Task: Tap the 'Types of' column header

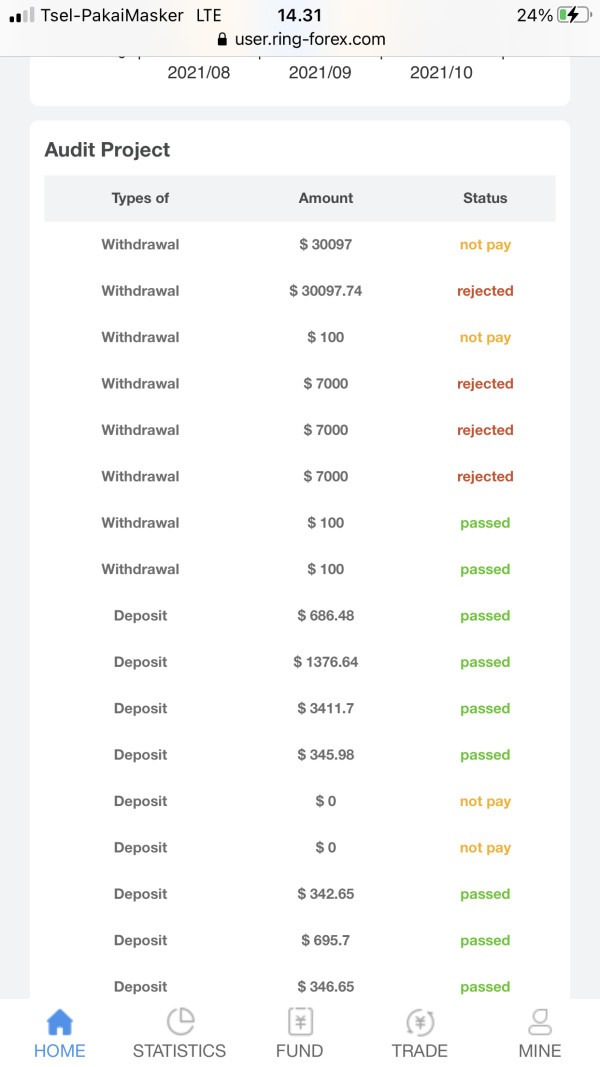Action: coord(140,198)
